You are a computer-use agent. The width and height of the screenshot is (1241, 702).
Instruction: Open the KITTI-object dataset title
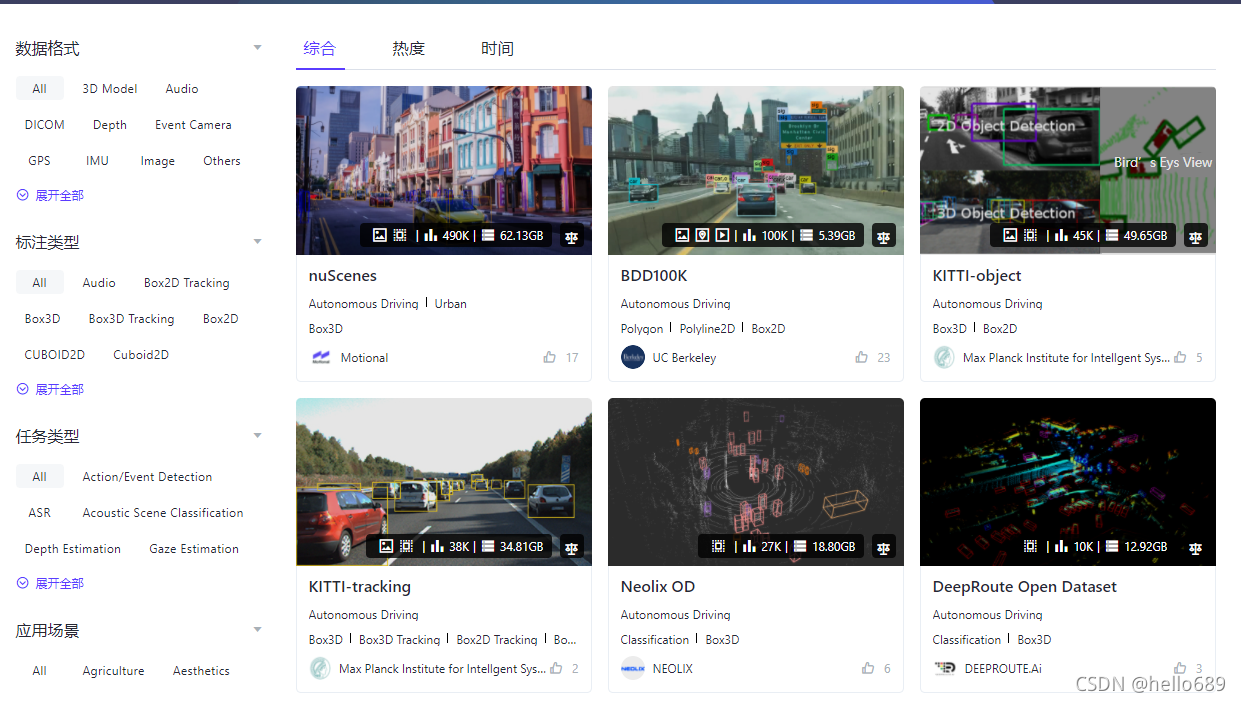click(977, 275)
